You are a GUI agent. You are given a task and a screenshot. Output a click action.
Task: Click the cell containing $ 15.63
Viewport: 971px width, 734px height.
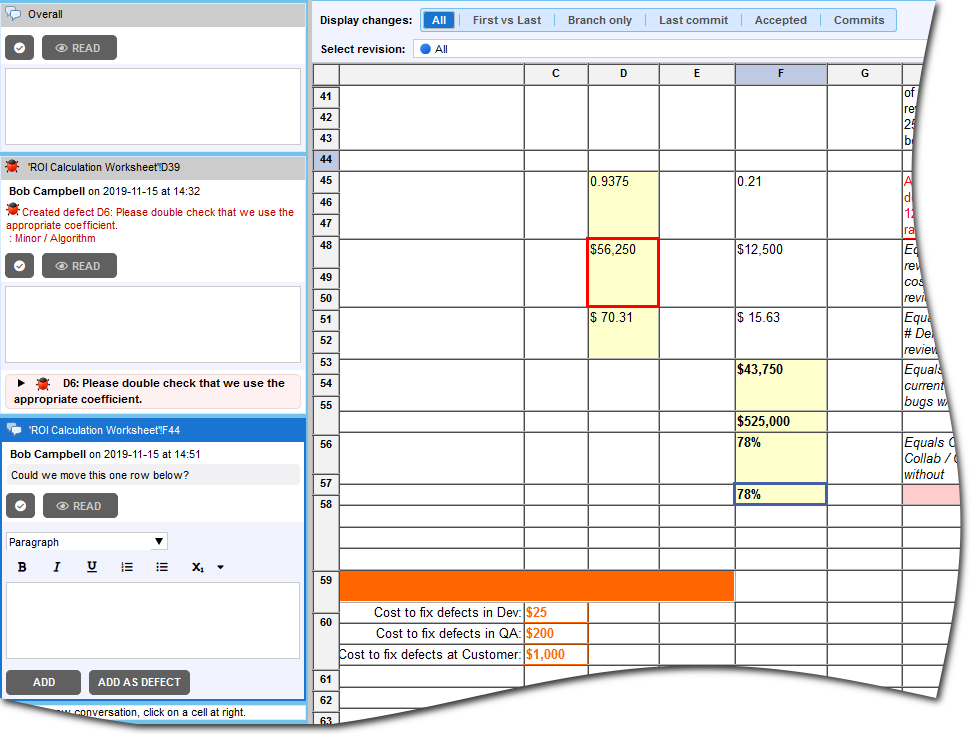click(781, 333)
